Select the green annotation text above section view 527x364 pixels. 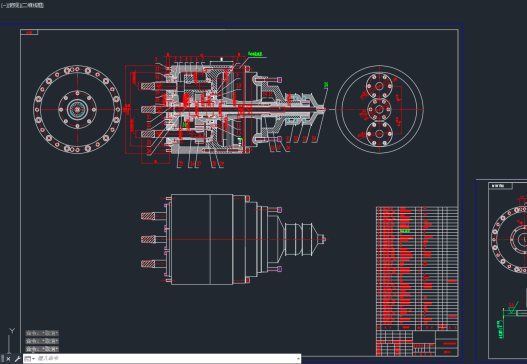(x=255, y=53)
